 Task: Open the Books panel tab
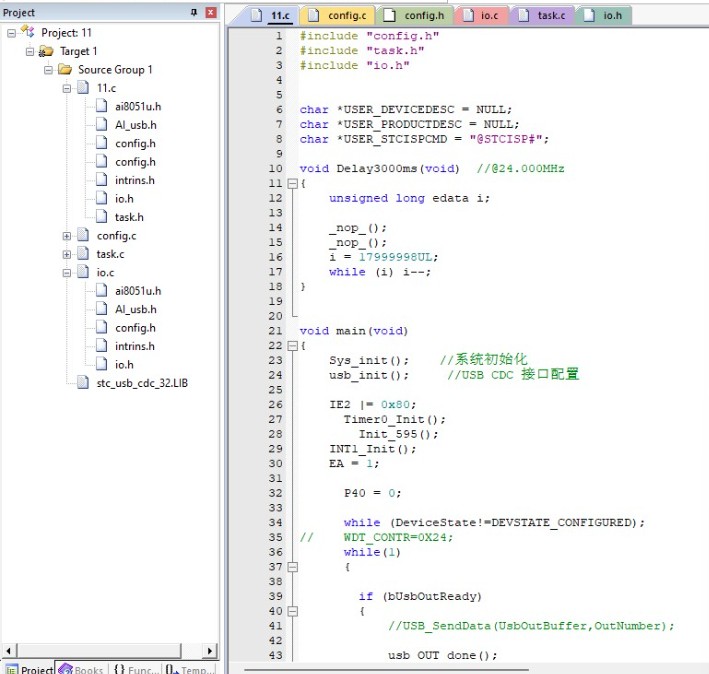[x=82, y=669]
